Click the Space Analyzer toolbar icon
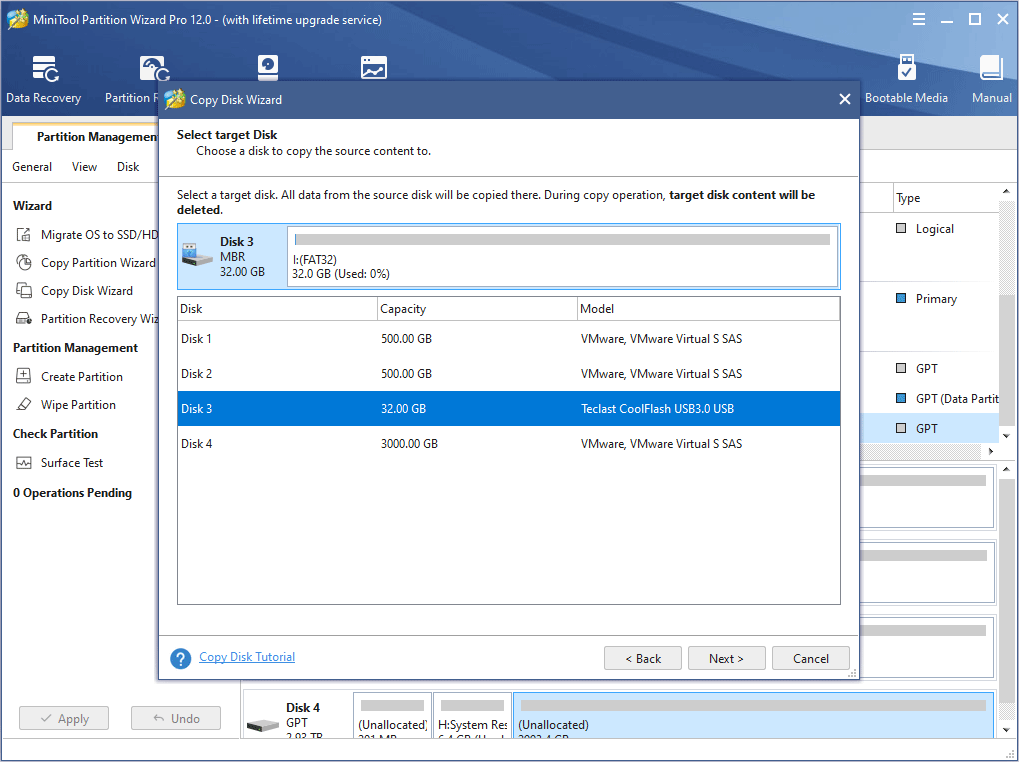This screenshot has width=1019, height=762. (x=374, y=68)
